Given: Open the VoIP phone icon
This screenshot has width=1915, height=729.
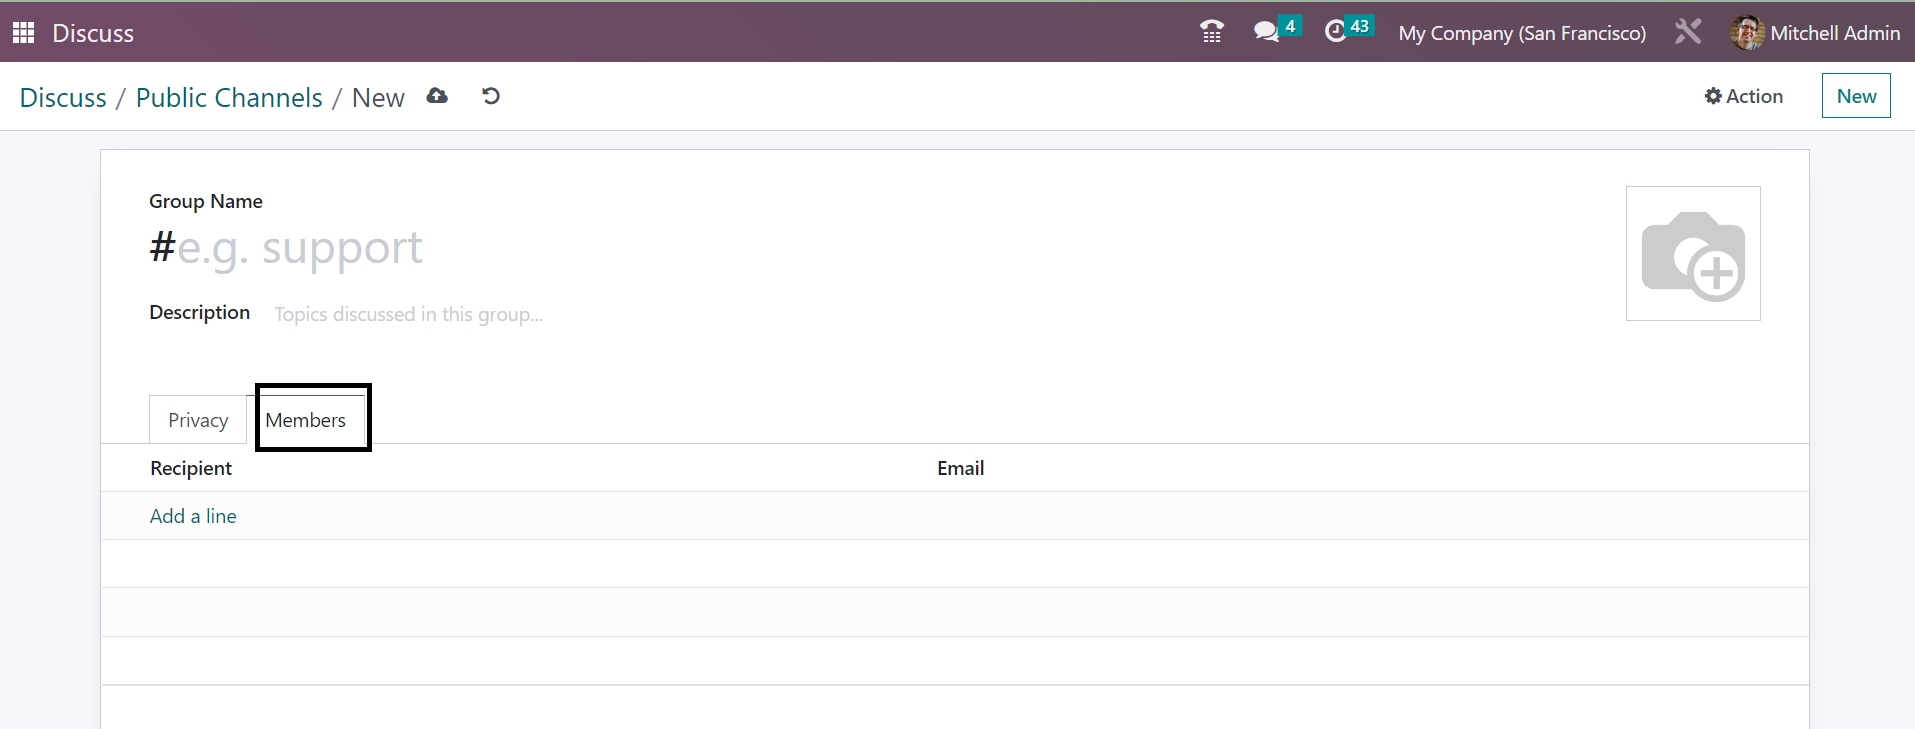Looking at the screenshot, I should pos(1211,32).
